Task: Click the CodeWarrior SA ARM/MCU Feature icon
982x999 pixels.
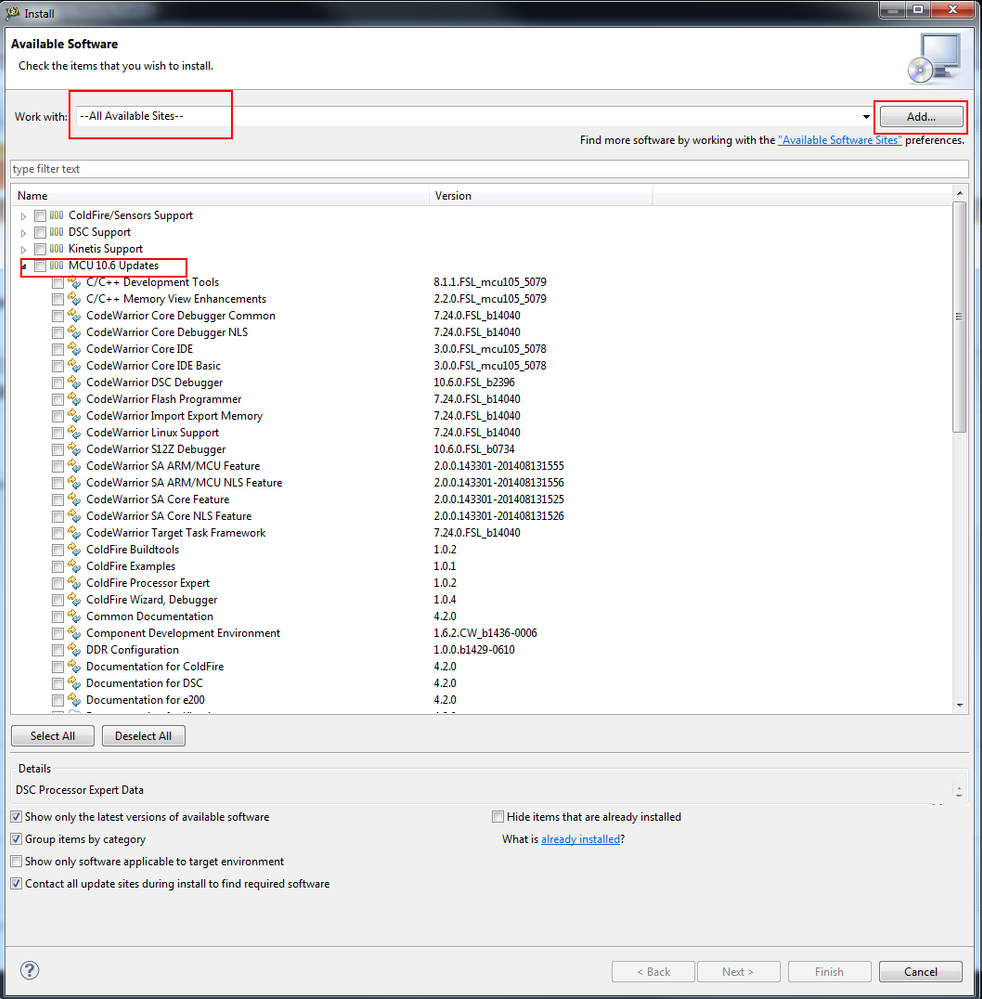Action: pyautogui.click(x=75, y=466)
